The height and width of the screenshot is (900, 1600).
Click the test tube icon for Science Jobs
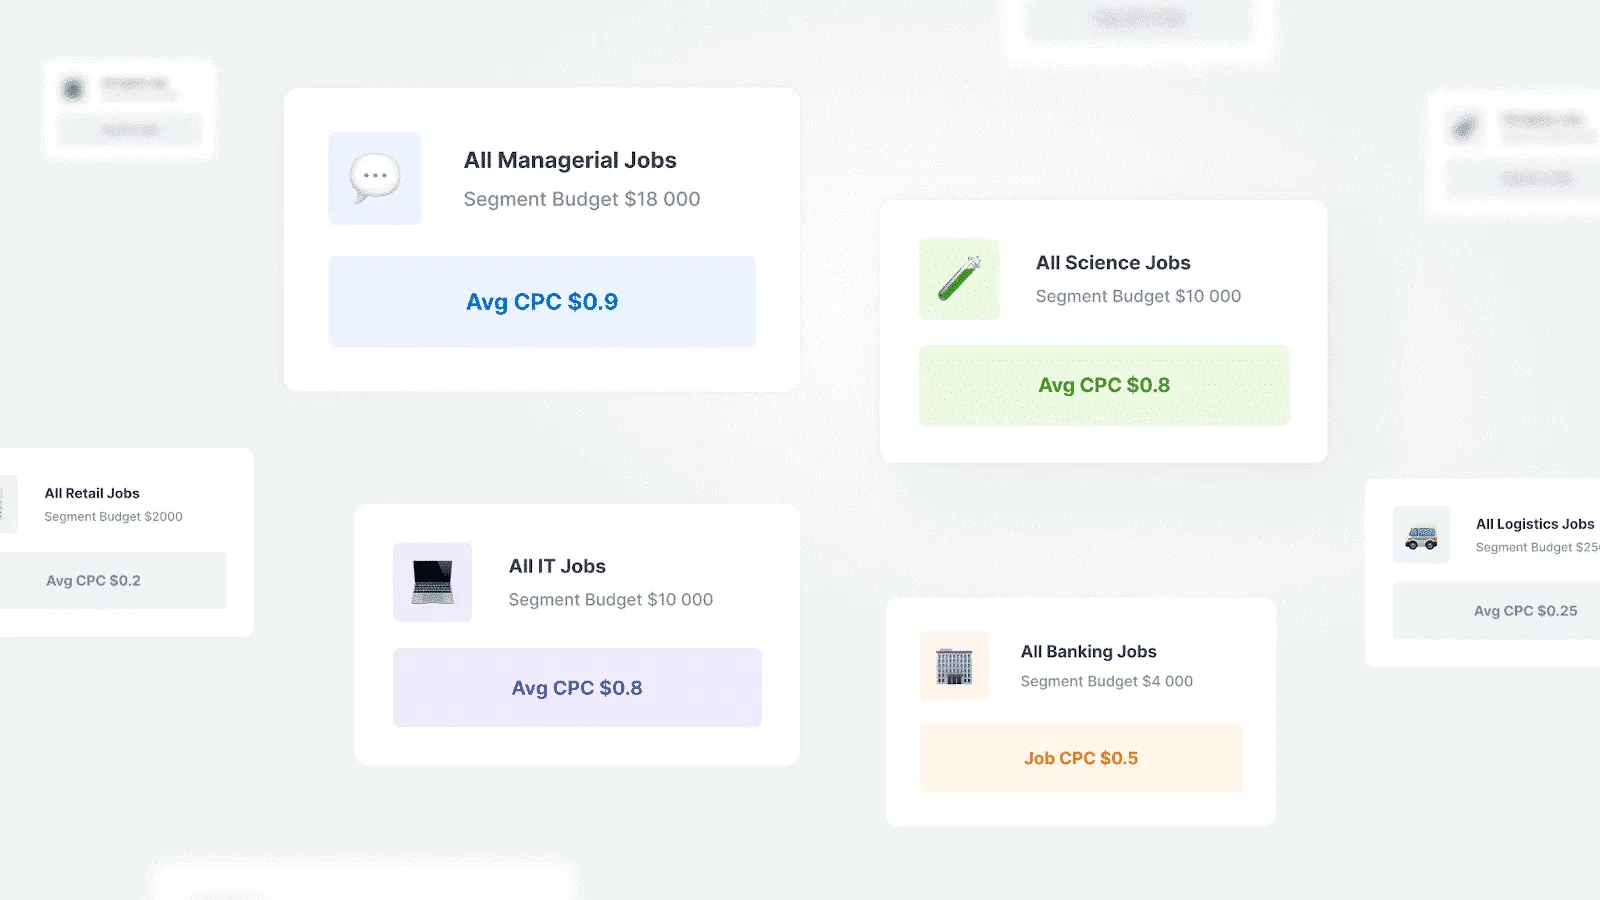[959, 279]
